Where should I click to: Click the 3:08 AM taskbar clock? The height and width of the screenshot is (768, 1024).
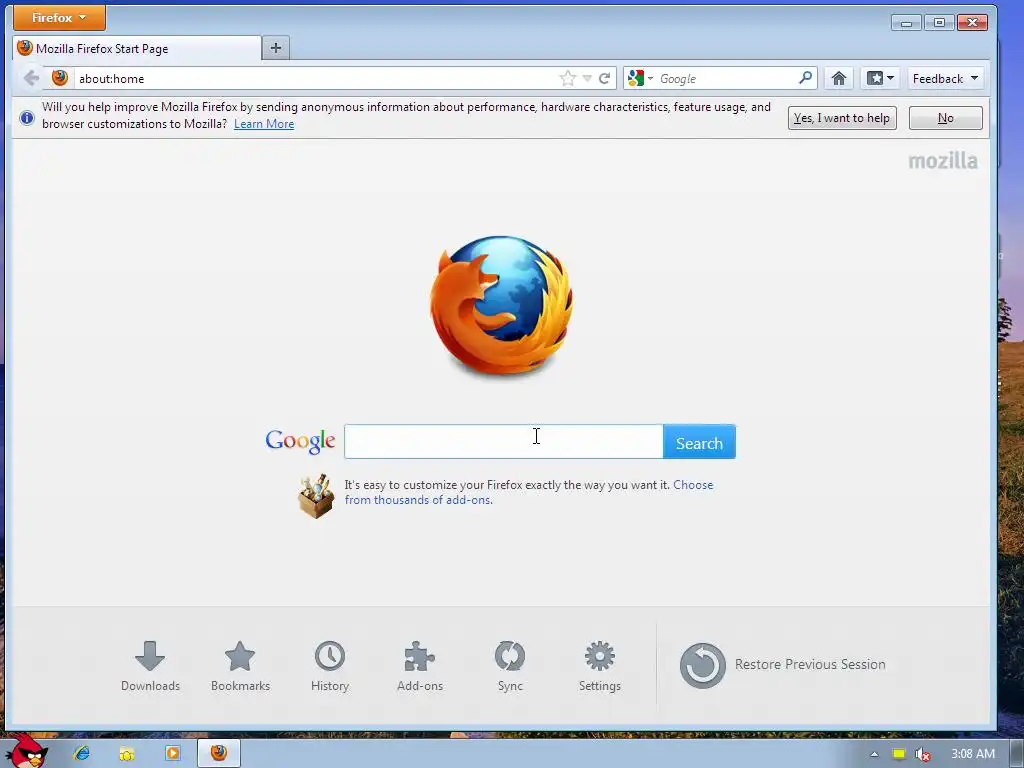[x=973, y=754]
